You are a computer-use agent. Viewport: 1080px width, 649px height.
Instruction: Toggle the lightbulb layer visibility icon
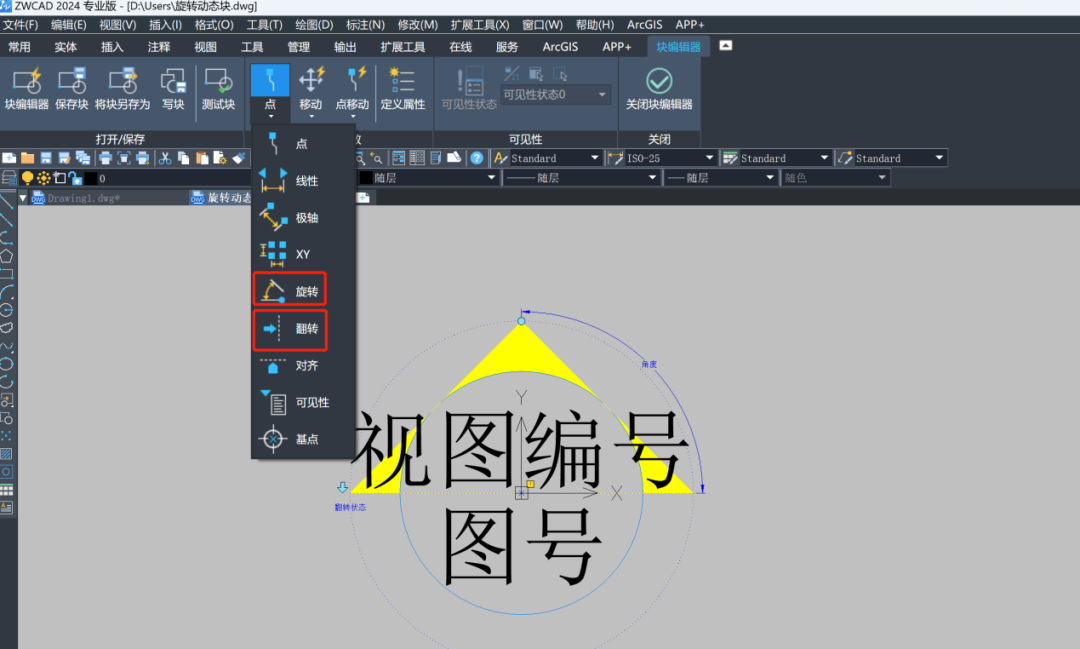tap(28, 177)
